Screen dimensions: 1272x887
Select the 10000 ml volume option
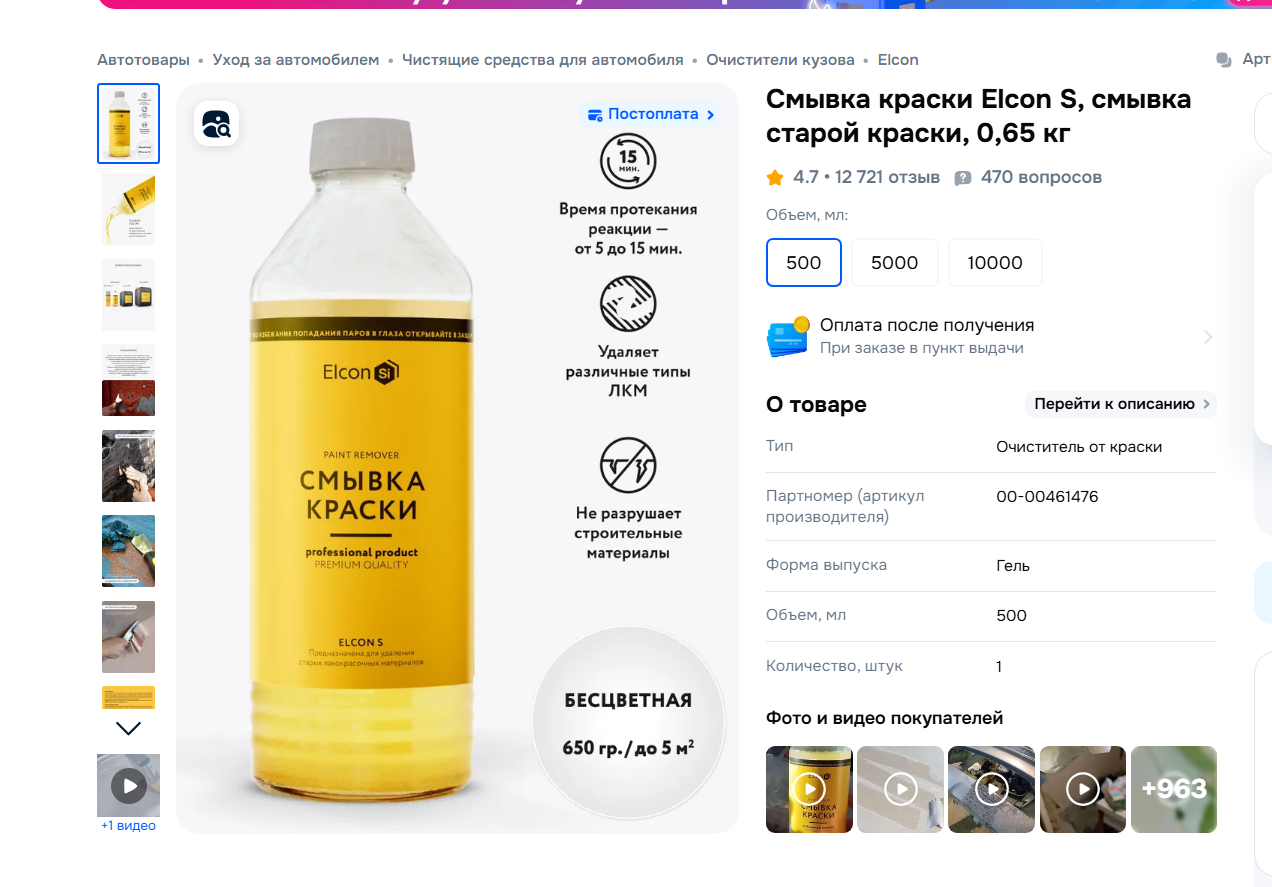(x=995, y=262)
